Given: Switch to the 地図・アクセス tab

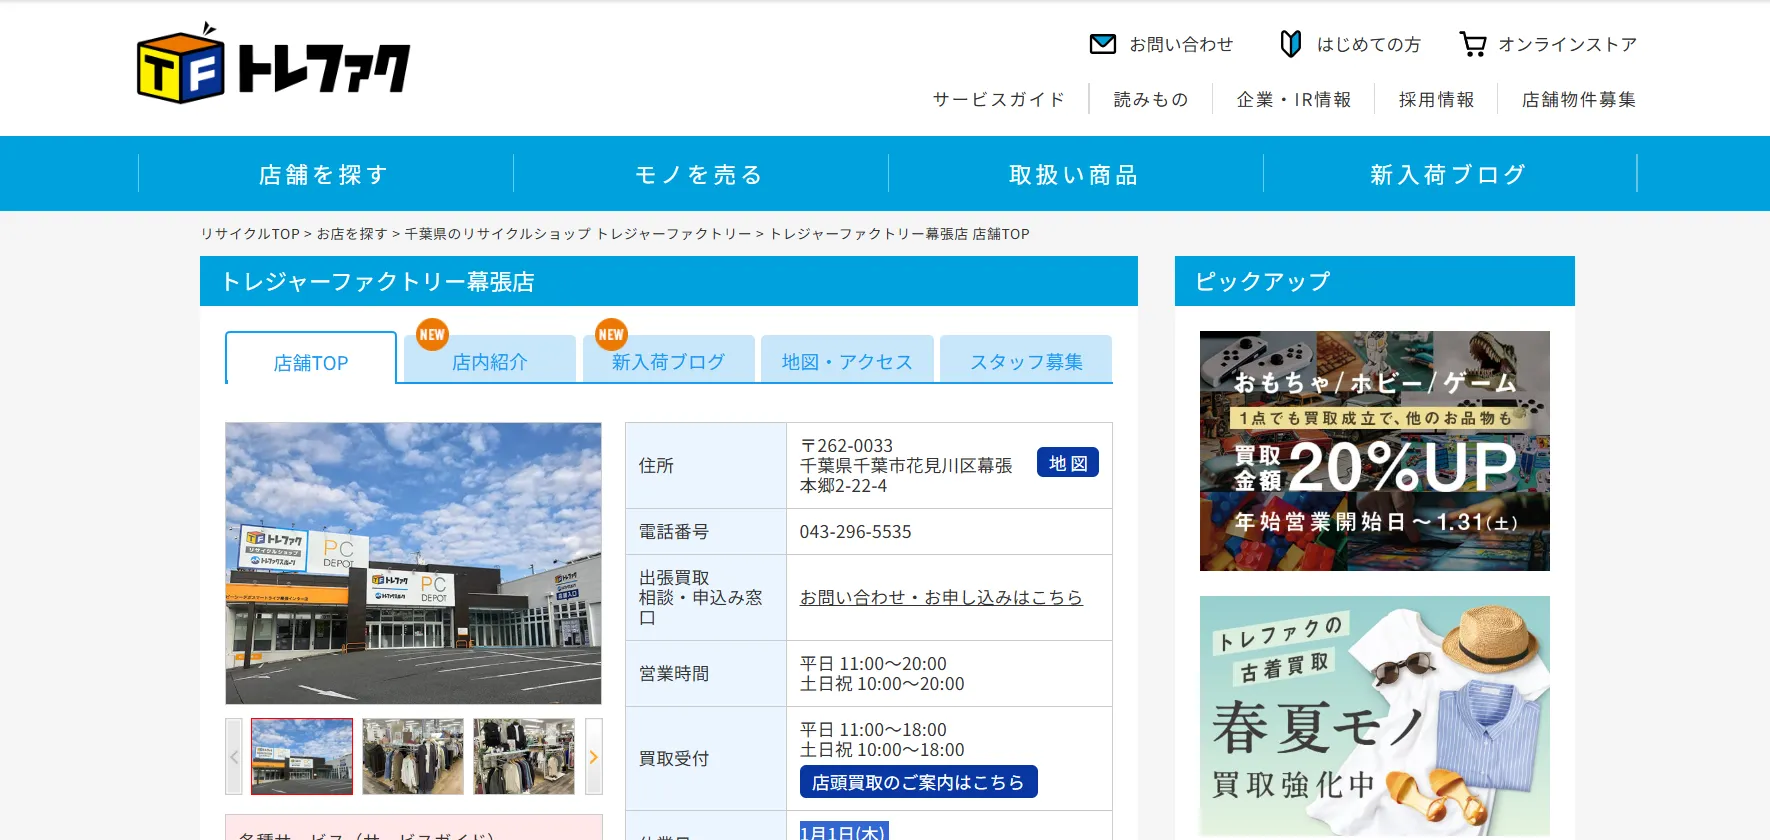Looking at the screenshot, I should (847, 362).
